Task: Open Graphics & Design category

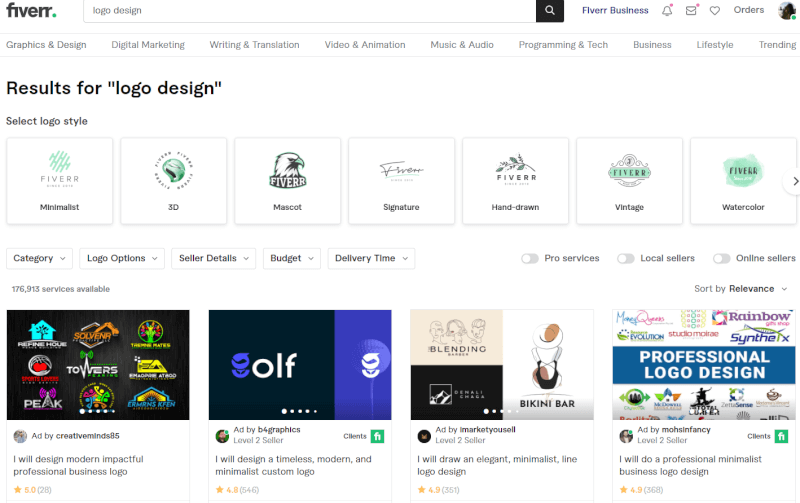Action: (x=46, y=45)
